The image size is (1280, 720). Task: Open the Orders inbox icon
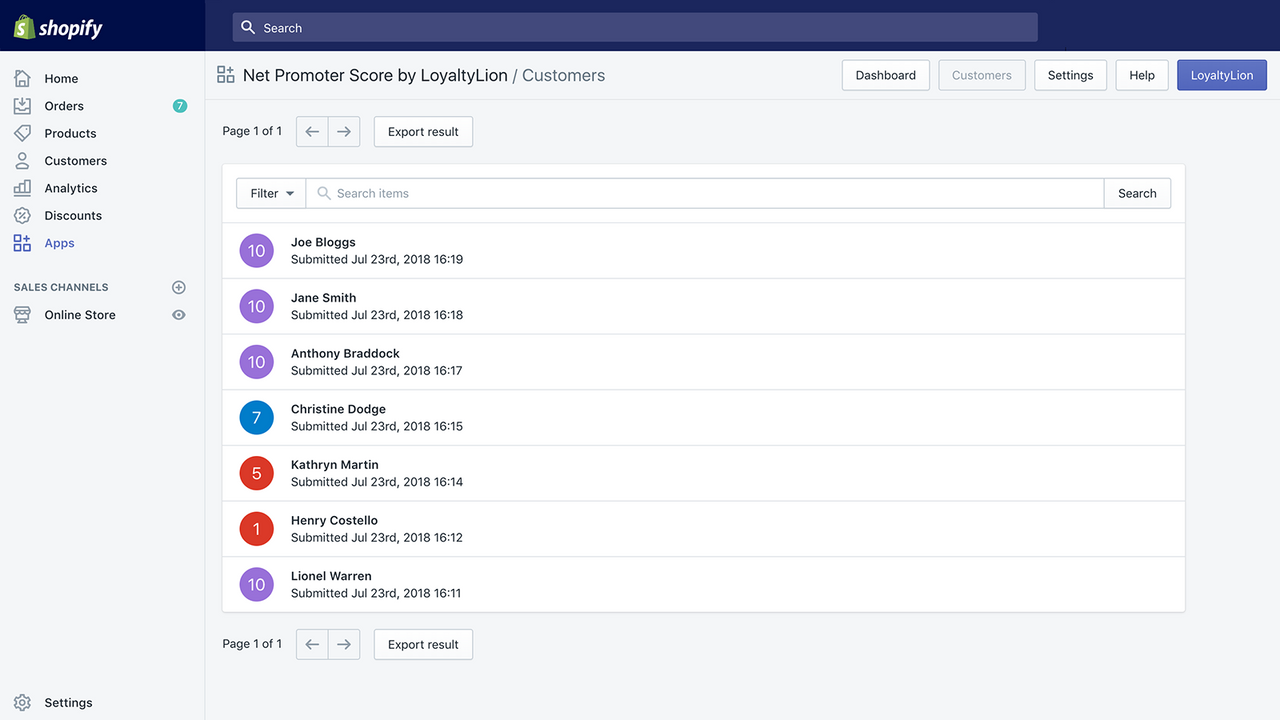point(22,106)
